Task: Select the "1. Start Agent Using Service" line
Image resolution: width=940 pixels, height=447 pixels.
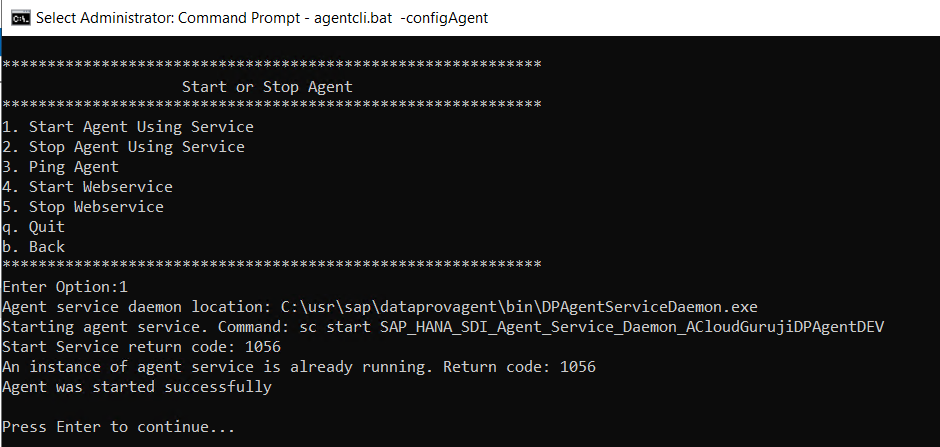Action: [128, 127]
